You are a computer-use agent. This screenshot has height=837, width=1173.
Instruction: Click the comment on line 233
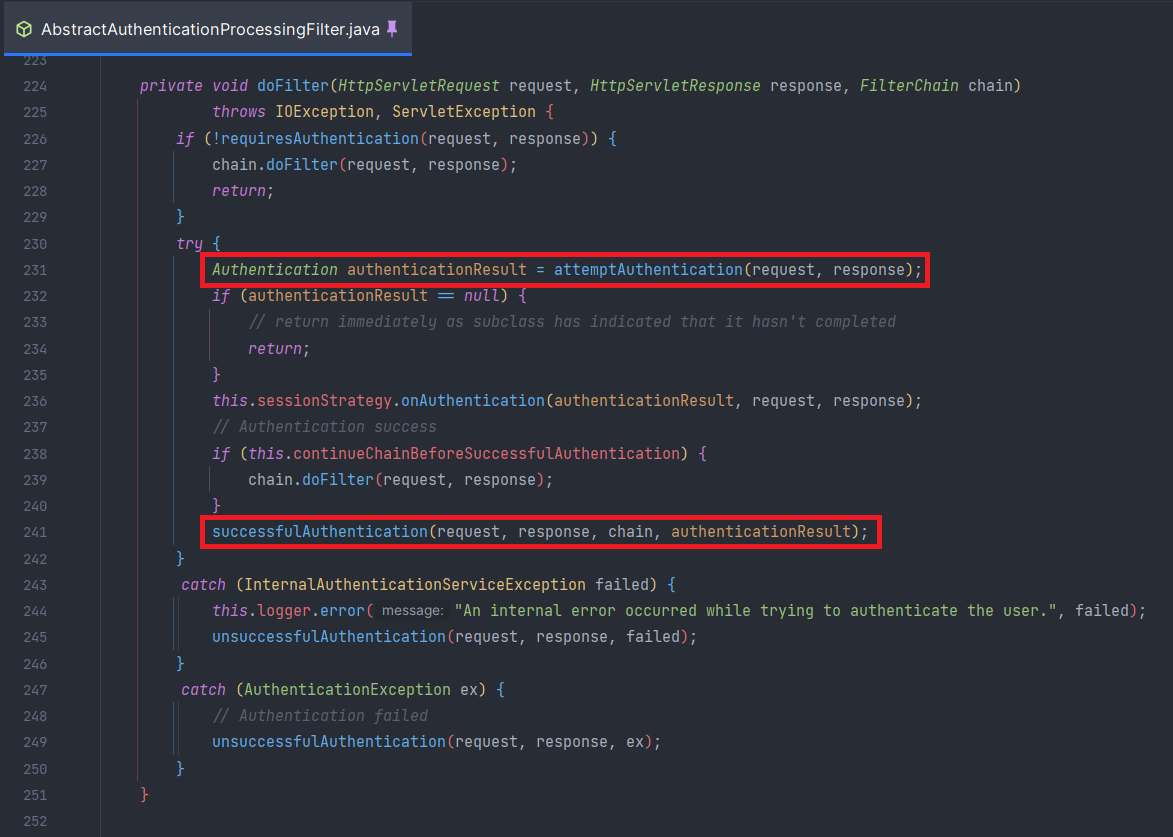(x=572, y=322)
